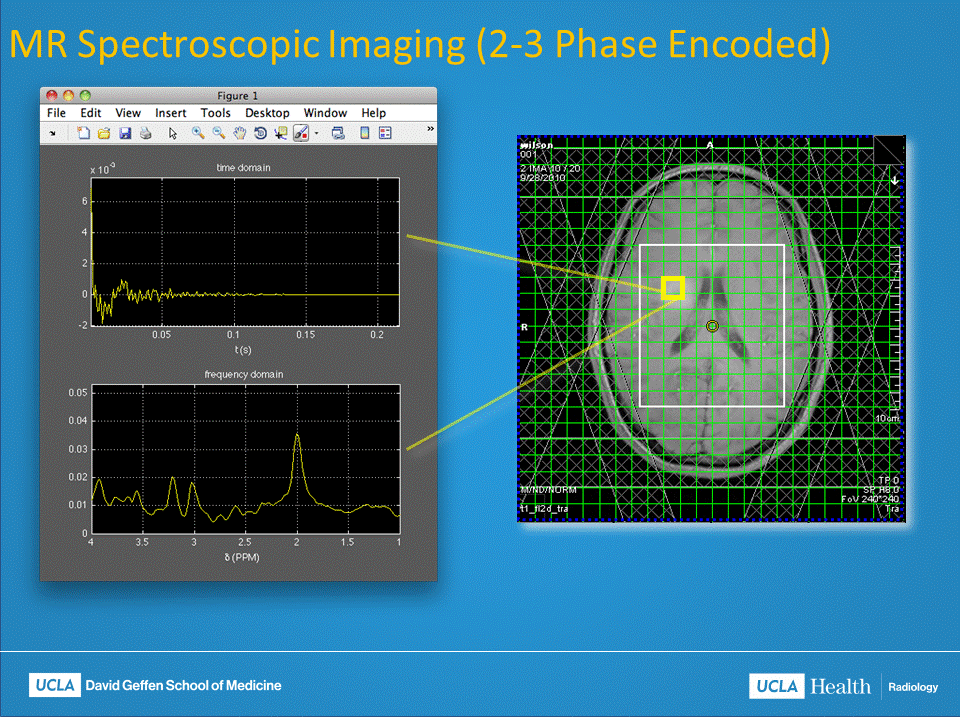Toggle the Insert Legend button
This screenshot has height=720, width=960.
(x=385, y=133)
